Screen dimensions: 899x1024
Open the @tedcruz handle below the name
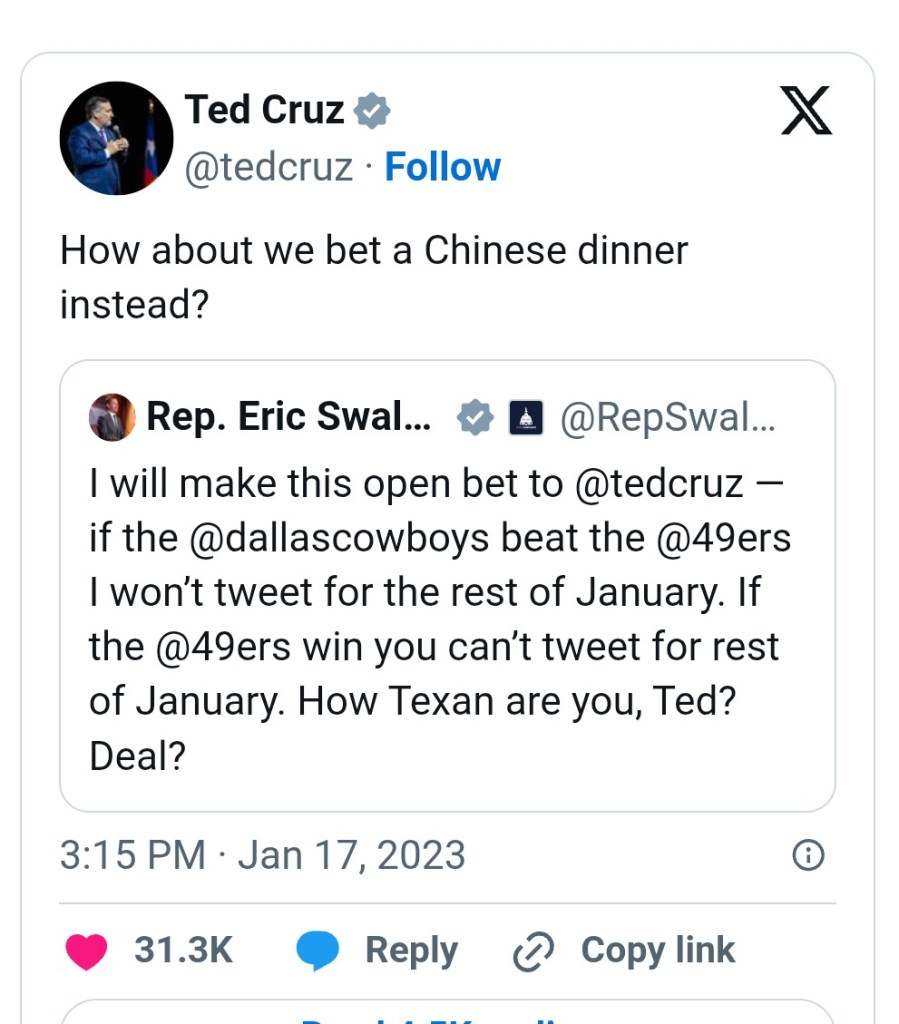tap(268, 167)
